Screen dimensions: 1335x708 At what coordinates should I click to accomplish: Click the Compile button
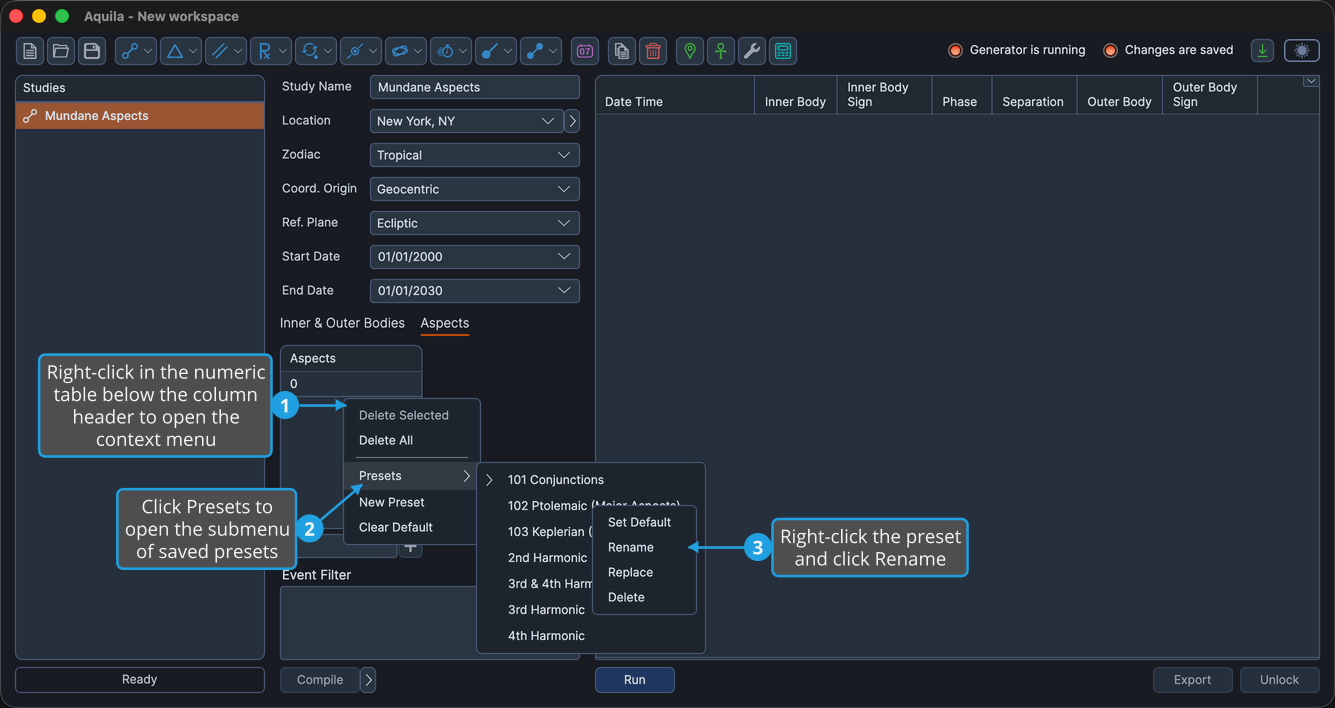320,680
